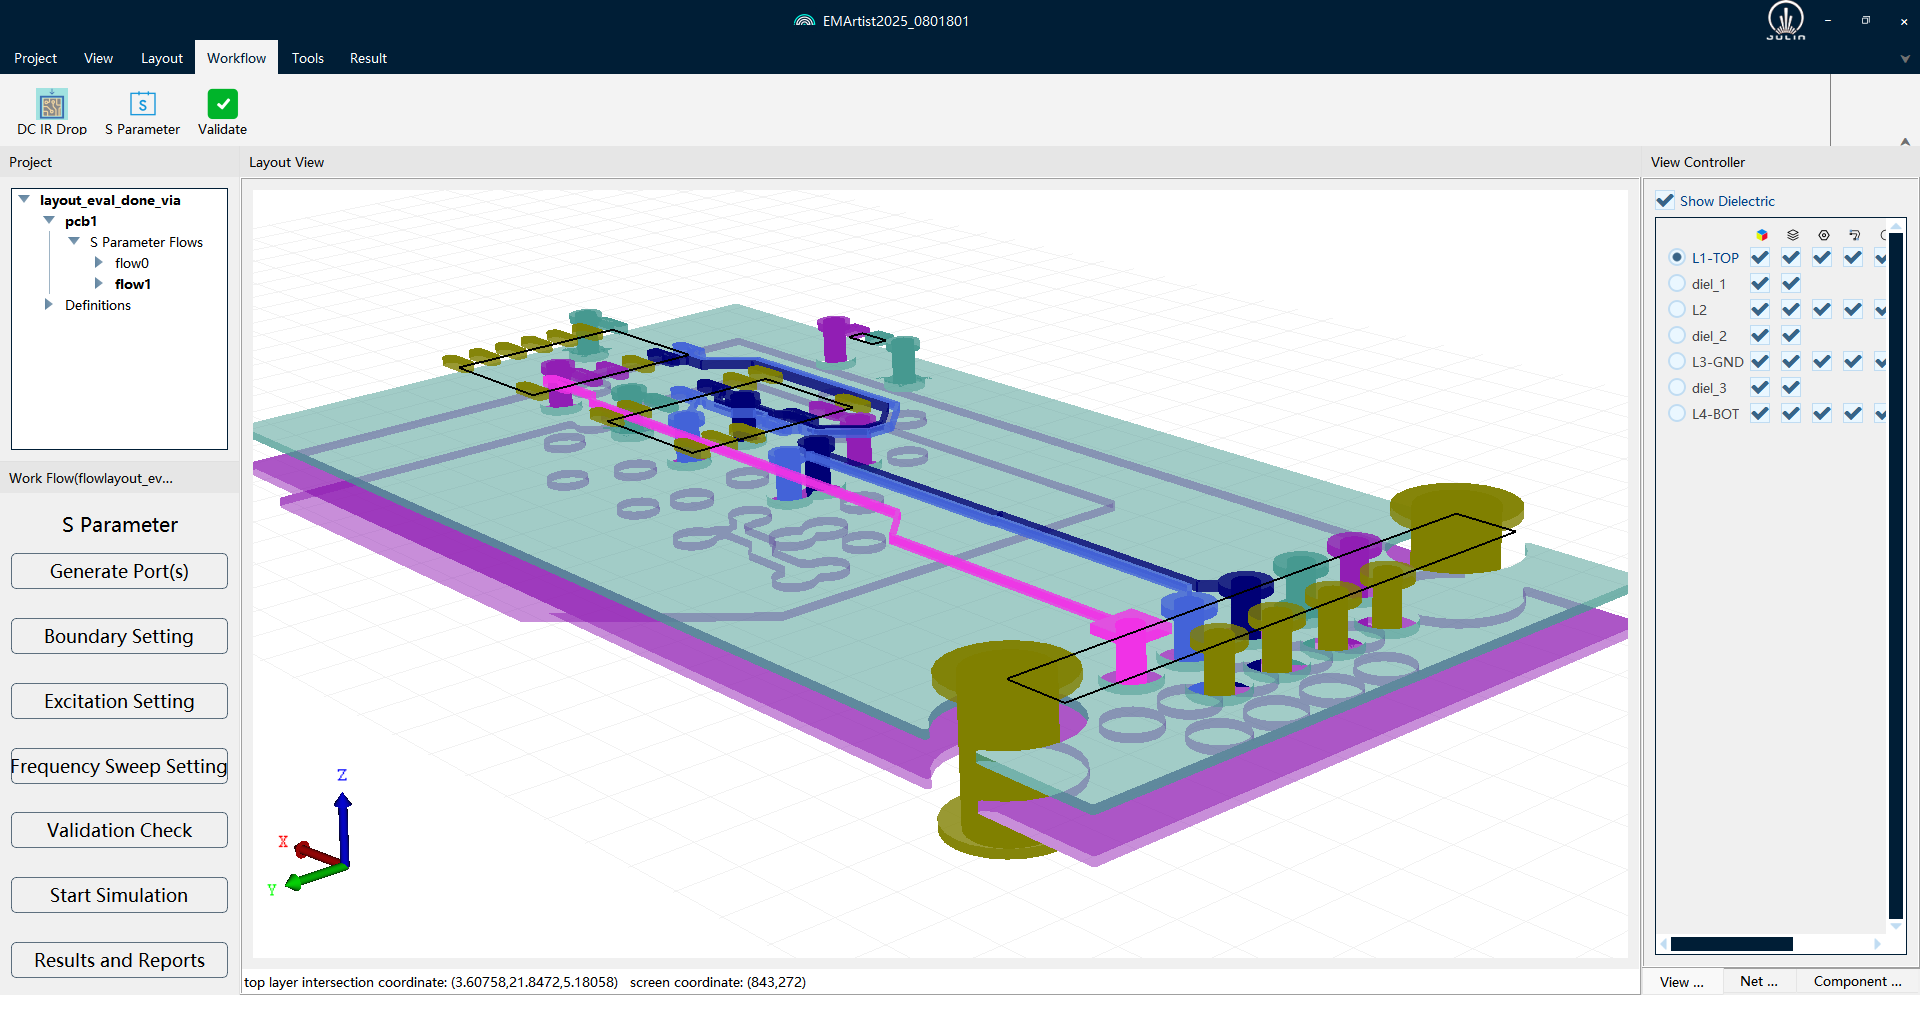
Task: Click the Start Simulation button
Action: coord(119,895)
